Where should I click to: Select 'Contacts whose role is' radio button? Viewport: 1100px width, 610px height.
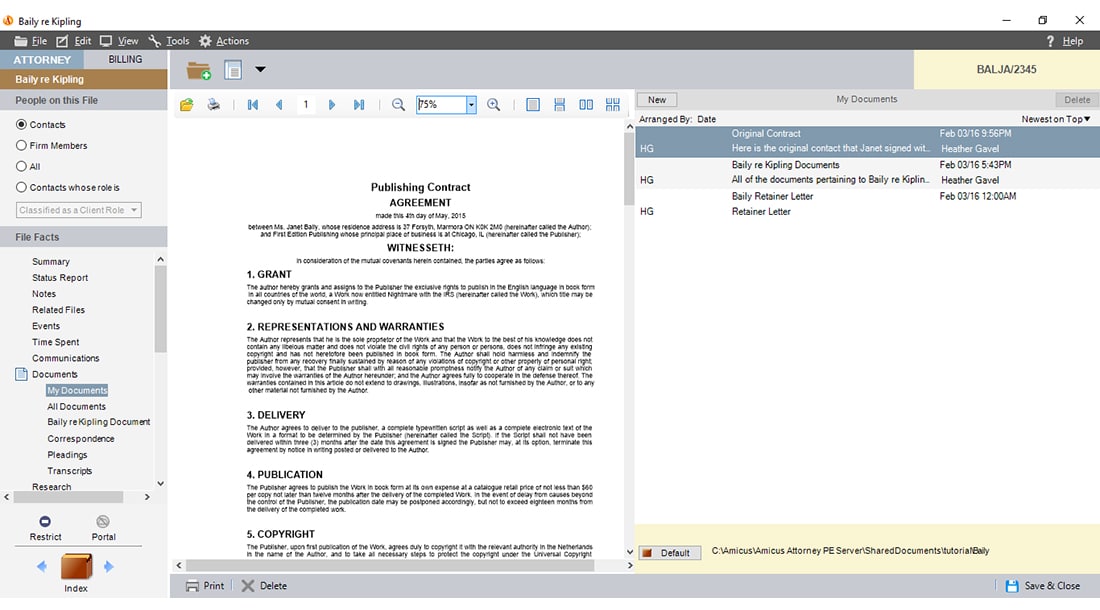click(x=21, y=187)
